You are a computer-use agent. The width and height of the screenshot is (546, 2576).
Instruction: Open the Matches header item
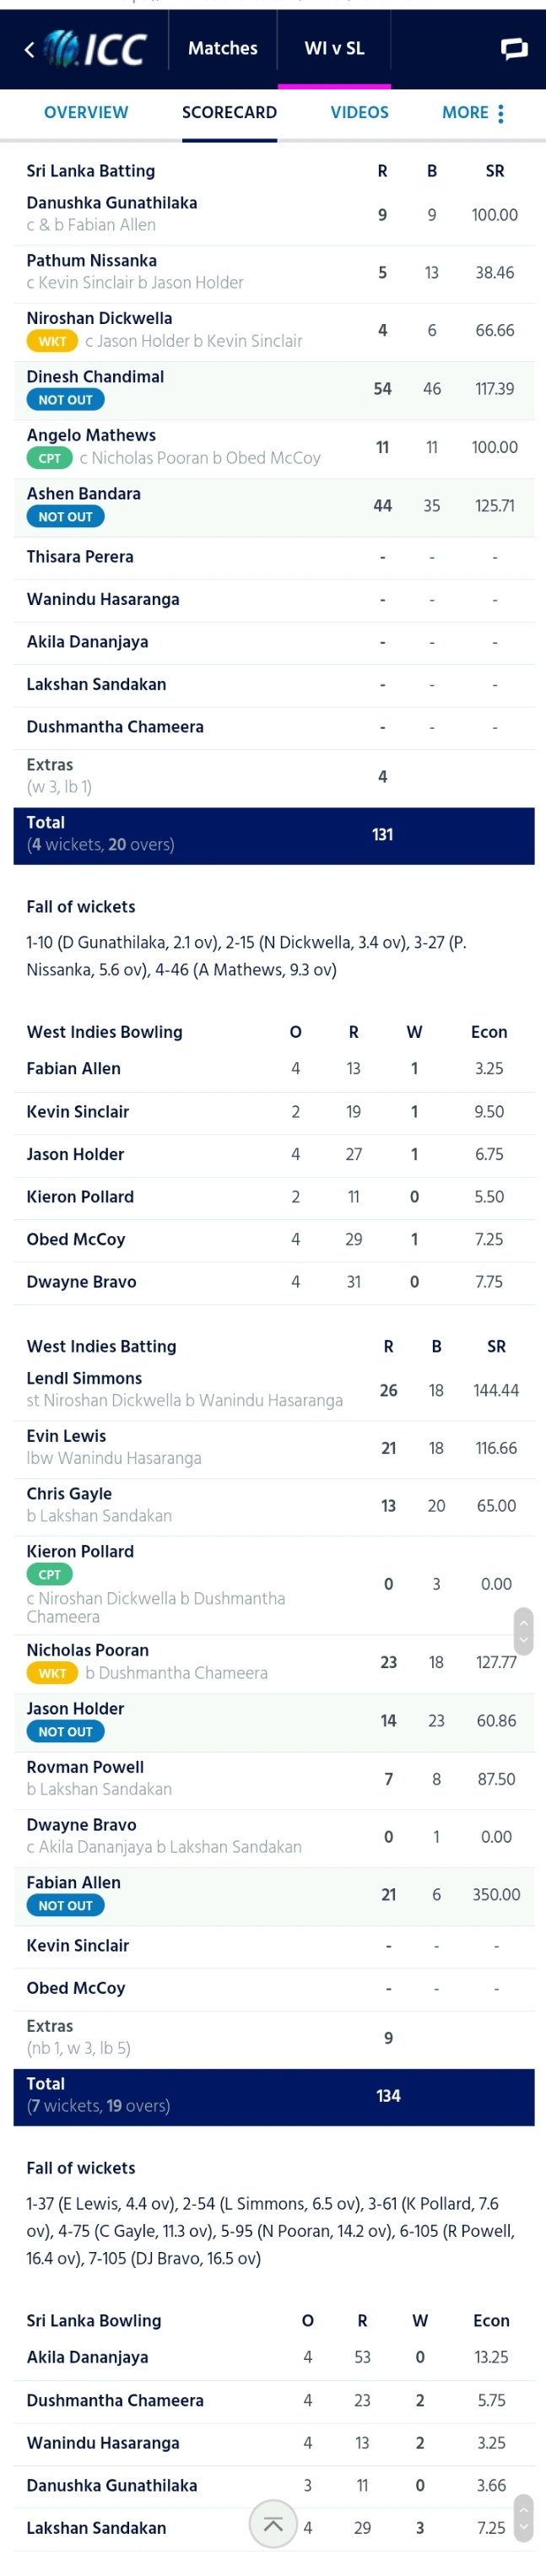click(x=223, y=48)
